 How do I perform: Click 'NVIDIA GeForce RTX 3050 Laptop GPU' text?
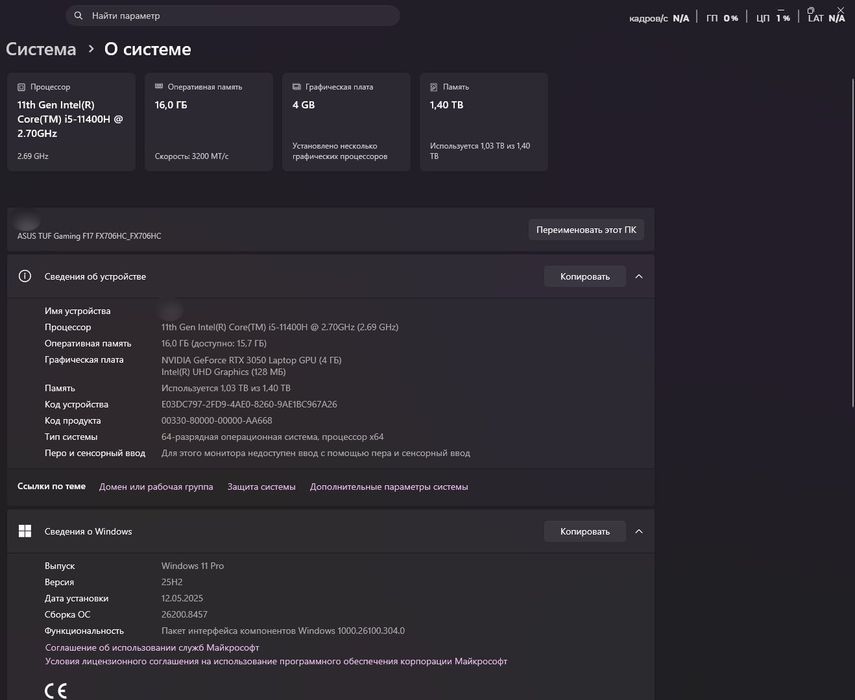click(x=251, y=360)
